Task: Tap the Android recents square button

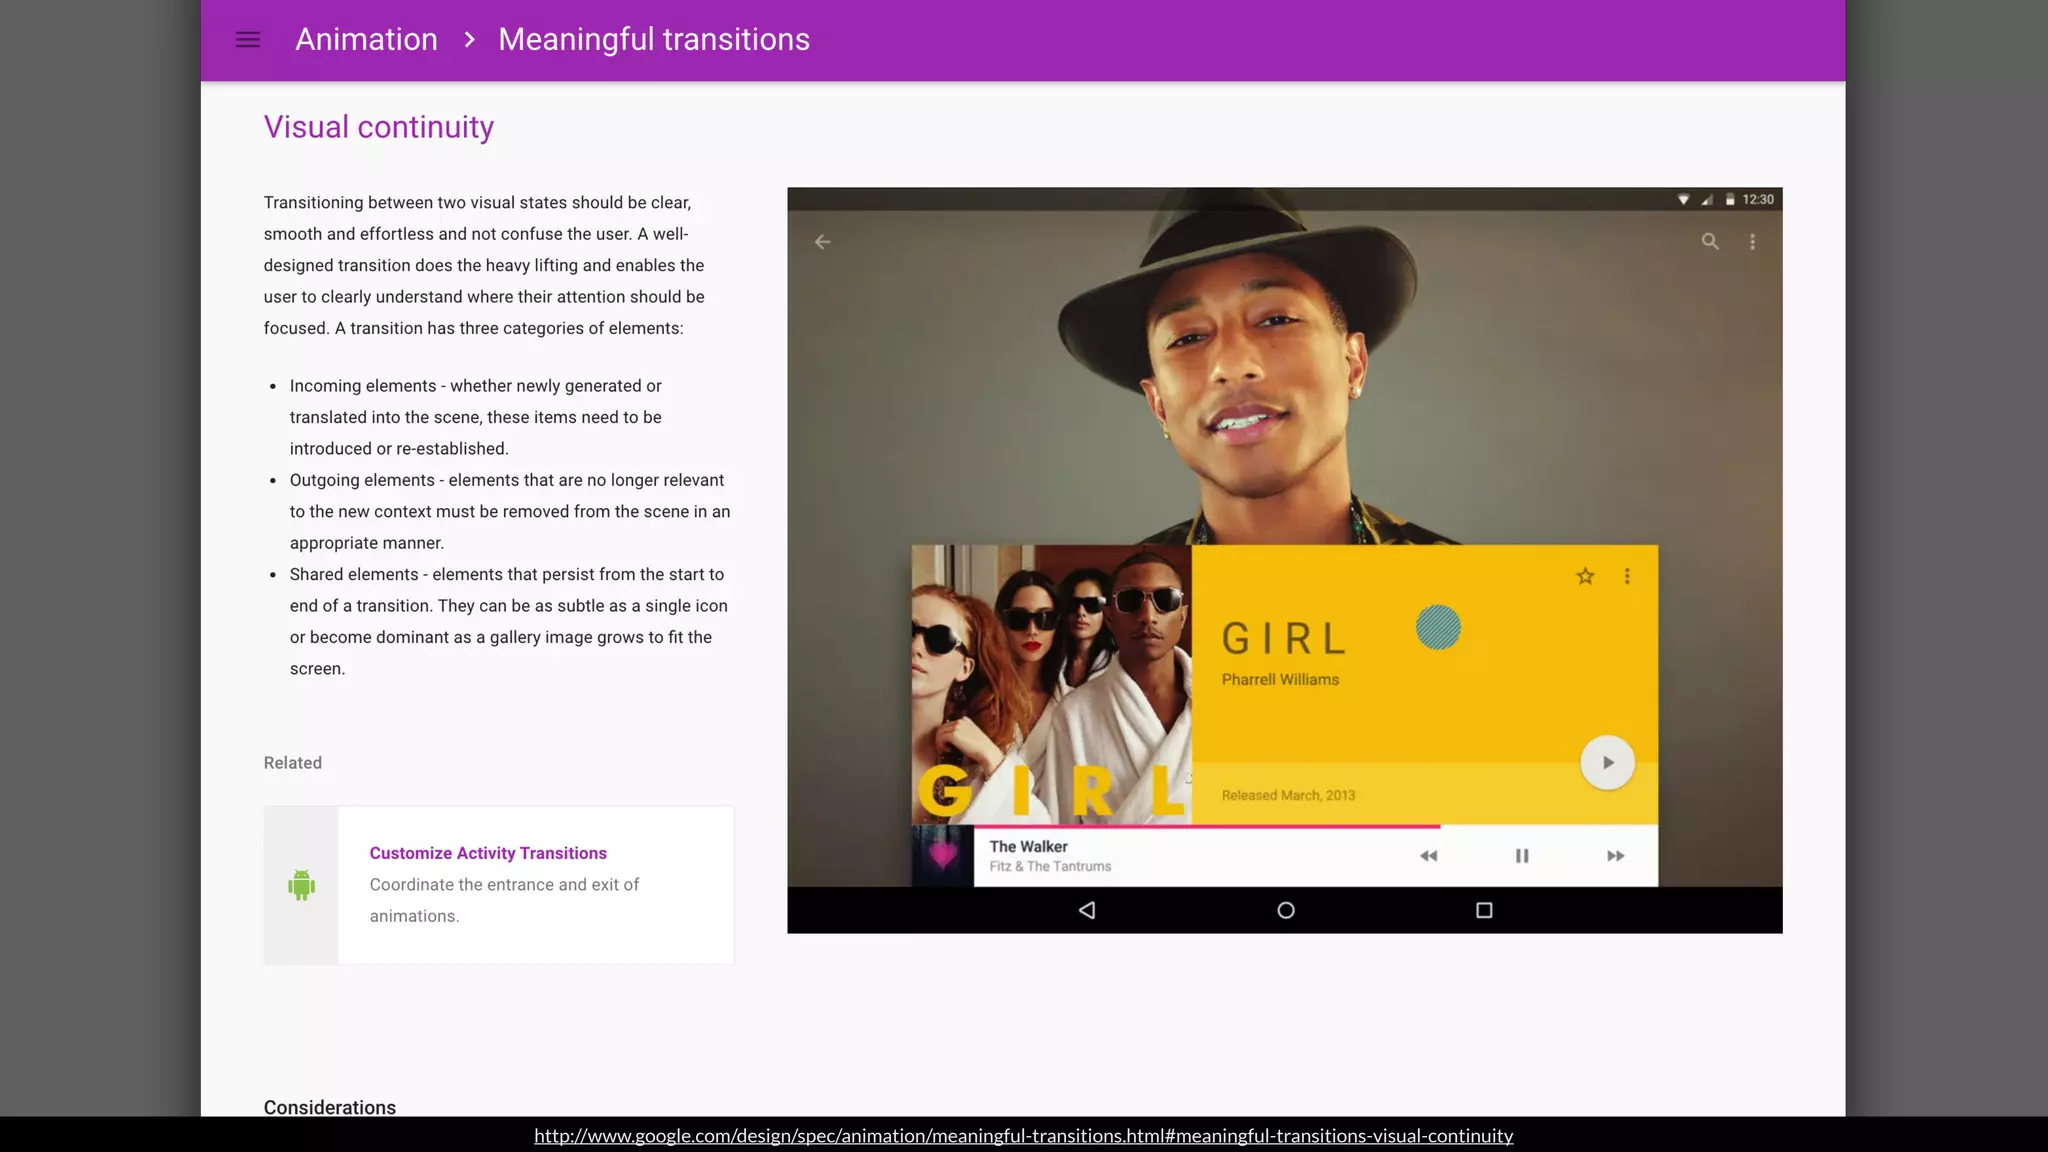Action: (1484, 910)
